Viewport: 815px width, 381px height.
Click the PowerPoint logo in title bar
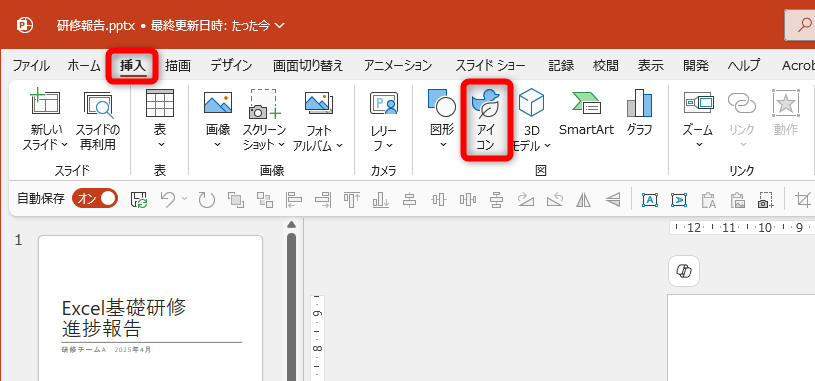click(25, 25)
